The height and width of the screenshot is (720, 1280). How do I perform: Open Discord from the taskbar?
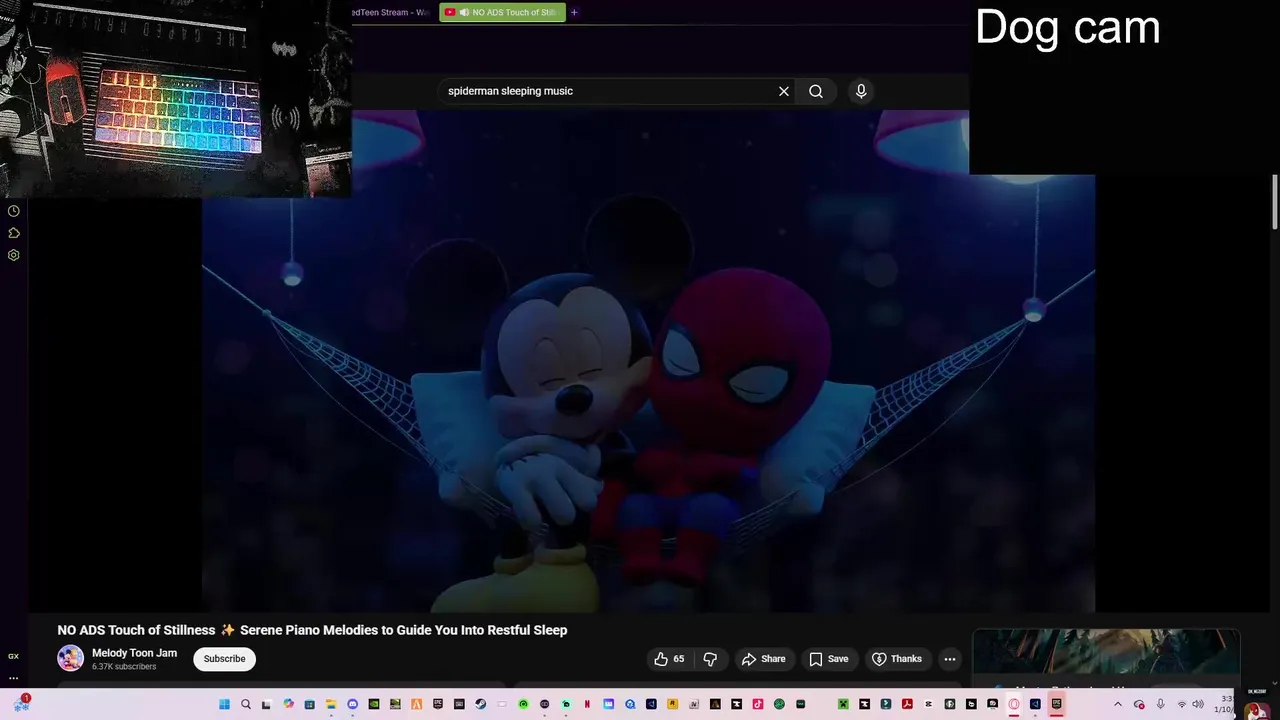point(352,704)
